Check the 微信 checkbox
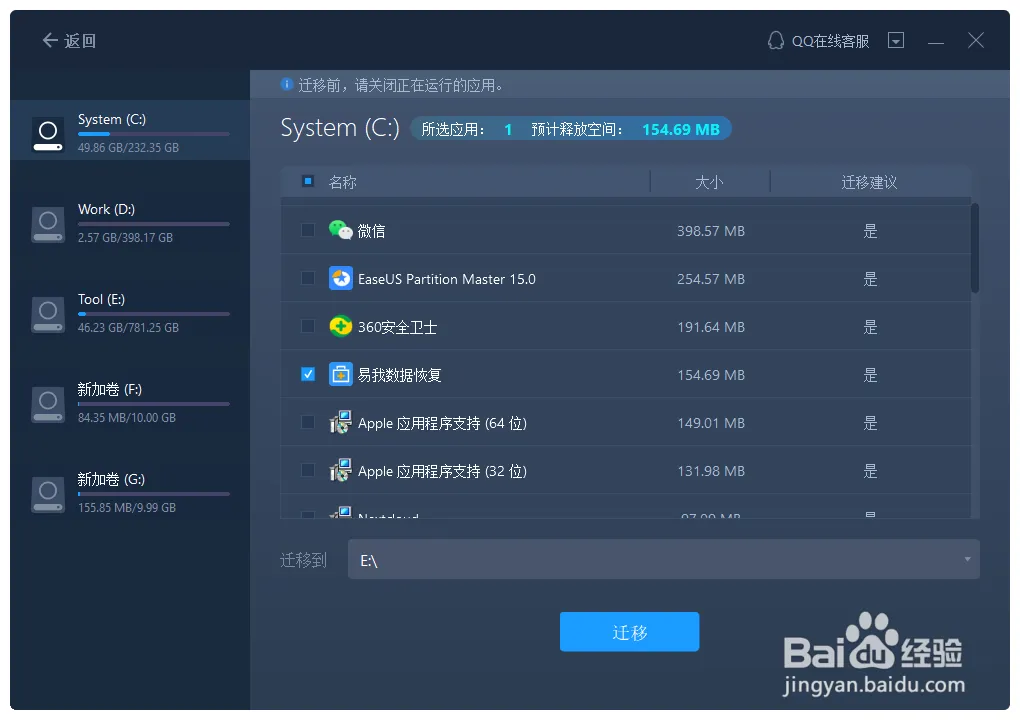 [307, 230]
